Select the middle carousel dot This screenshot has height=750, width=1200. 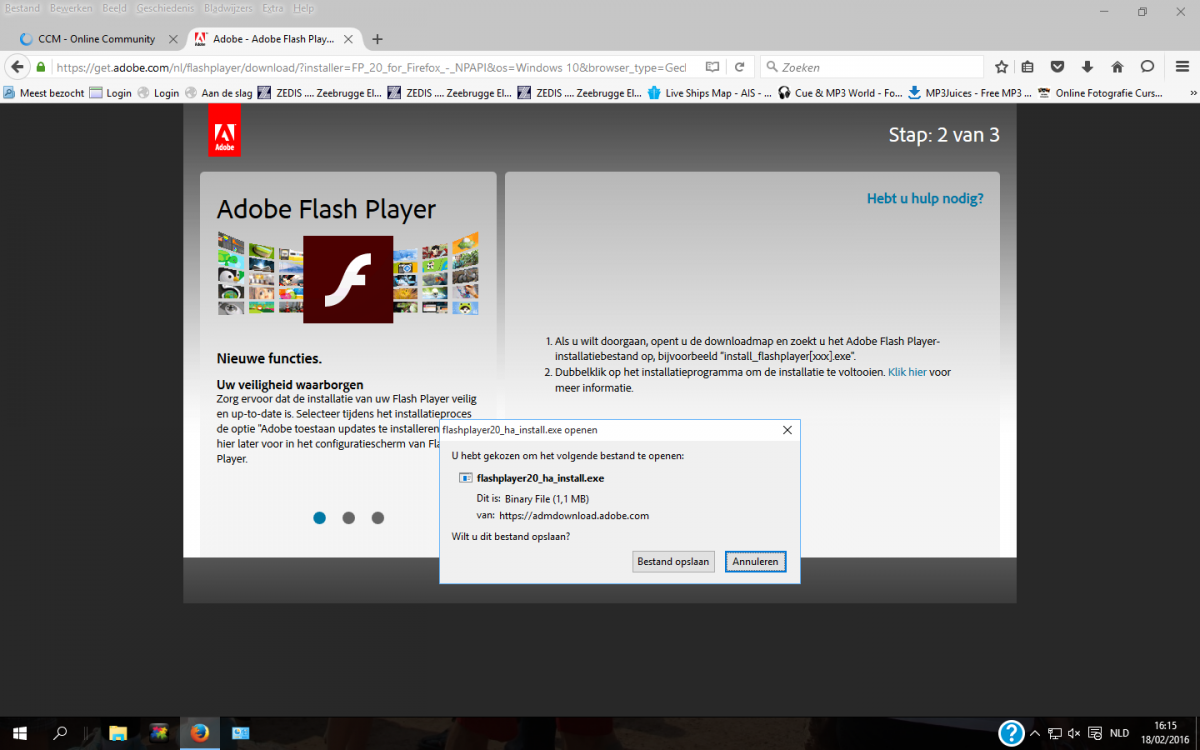[x=348, y=518]
